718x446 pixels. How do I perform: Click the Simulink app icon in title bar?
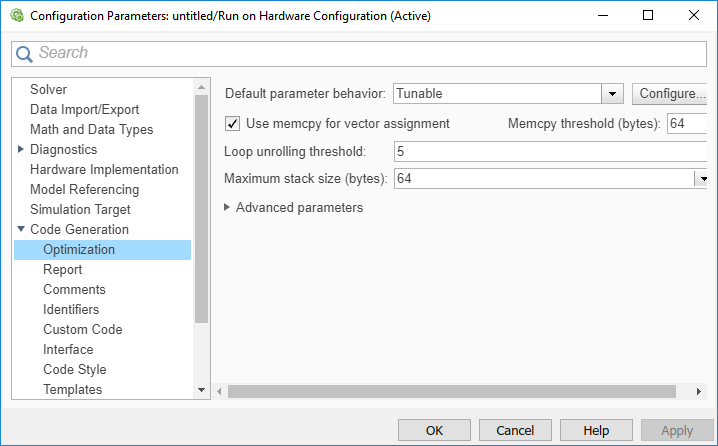pyautogui.click(x=15, y=16)
